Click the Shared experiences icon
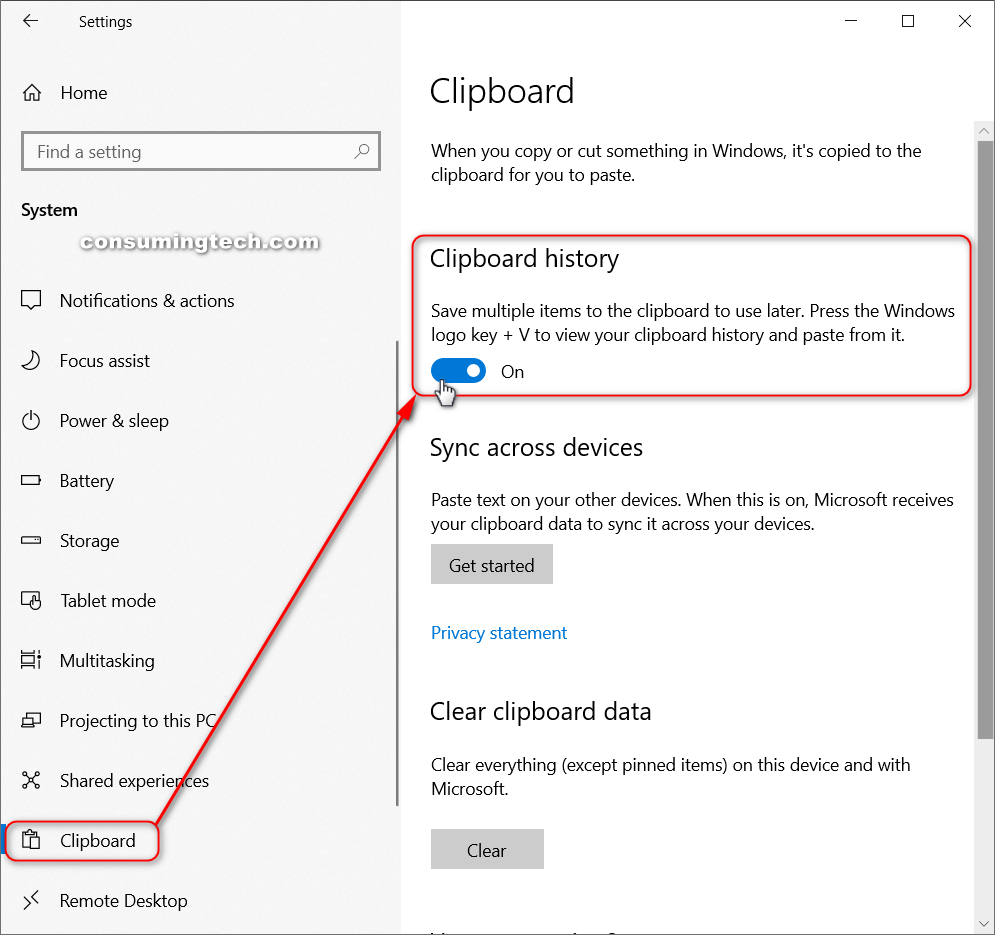The image size is (995, 935). [x=31, y=780]
